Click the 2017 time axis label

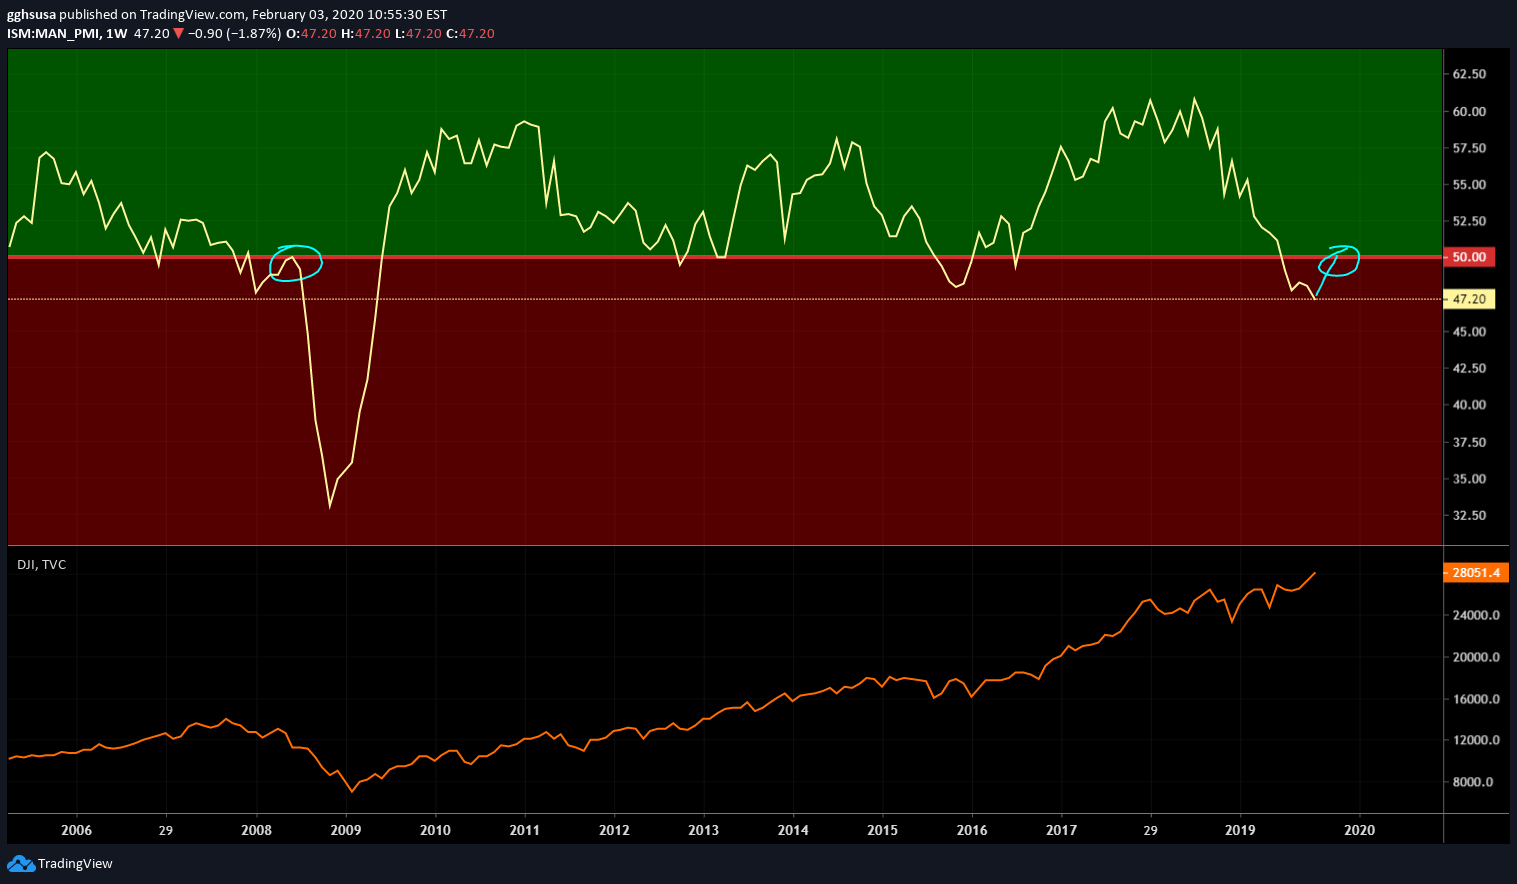(1061, 830)
